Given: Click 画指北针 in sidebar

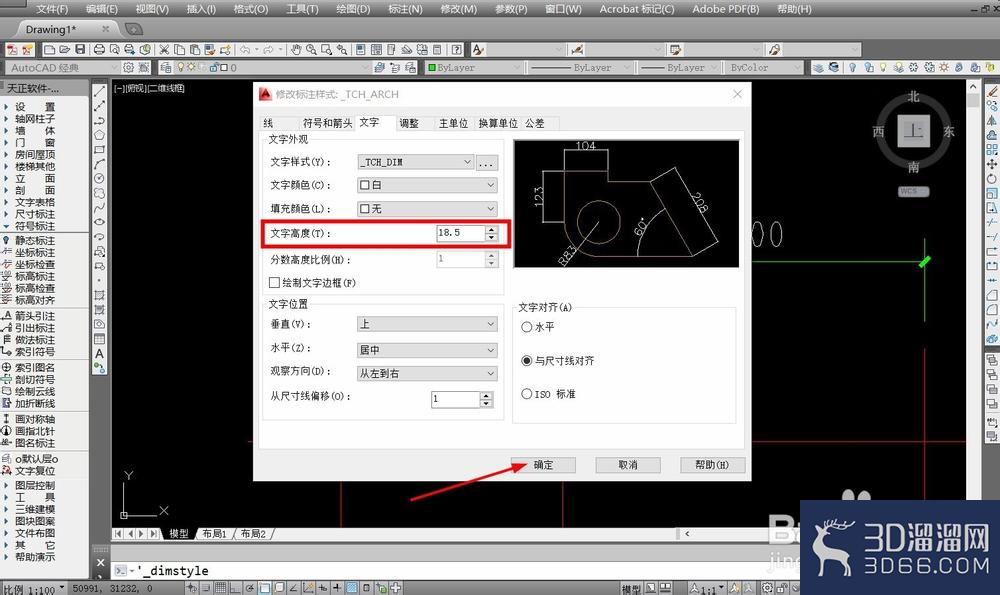Looking at the screenshot, I should tap(35, 431).
